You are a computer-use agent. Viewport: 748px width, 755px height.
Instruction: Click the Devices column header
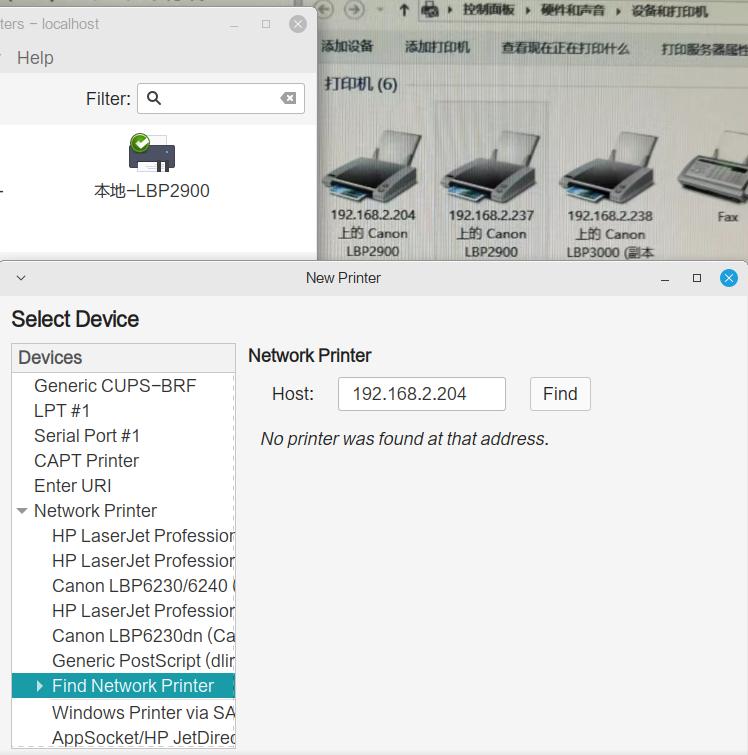coord(123,358)
